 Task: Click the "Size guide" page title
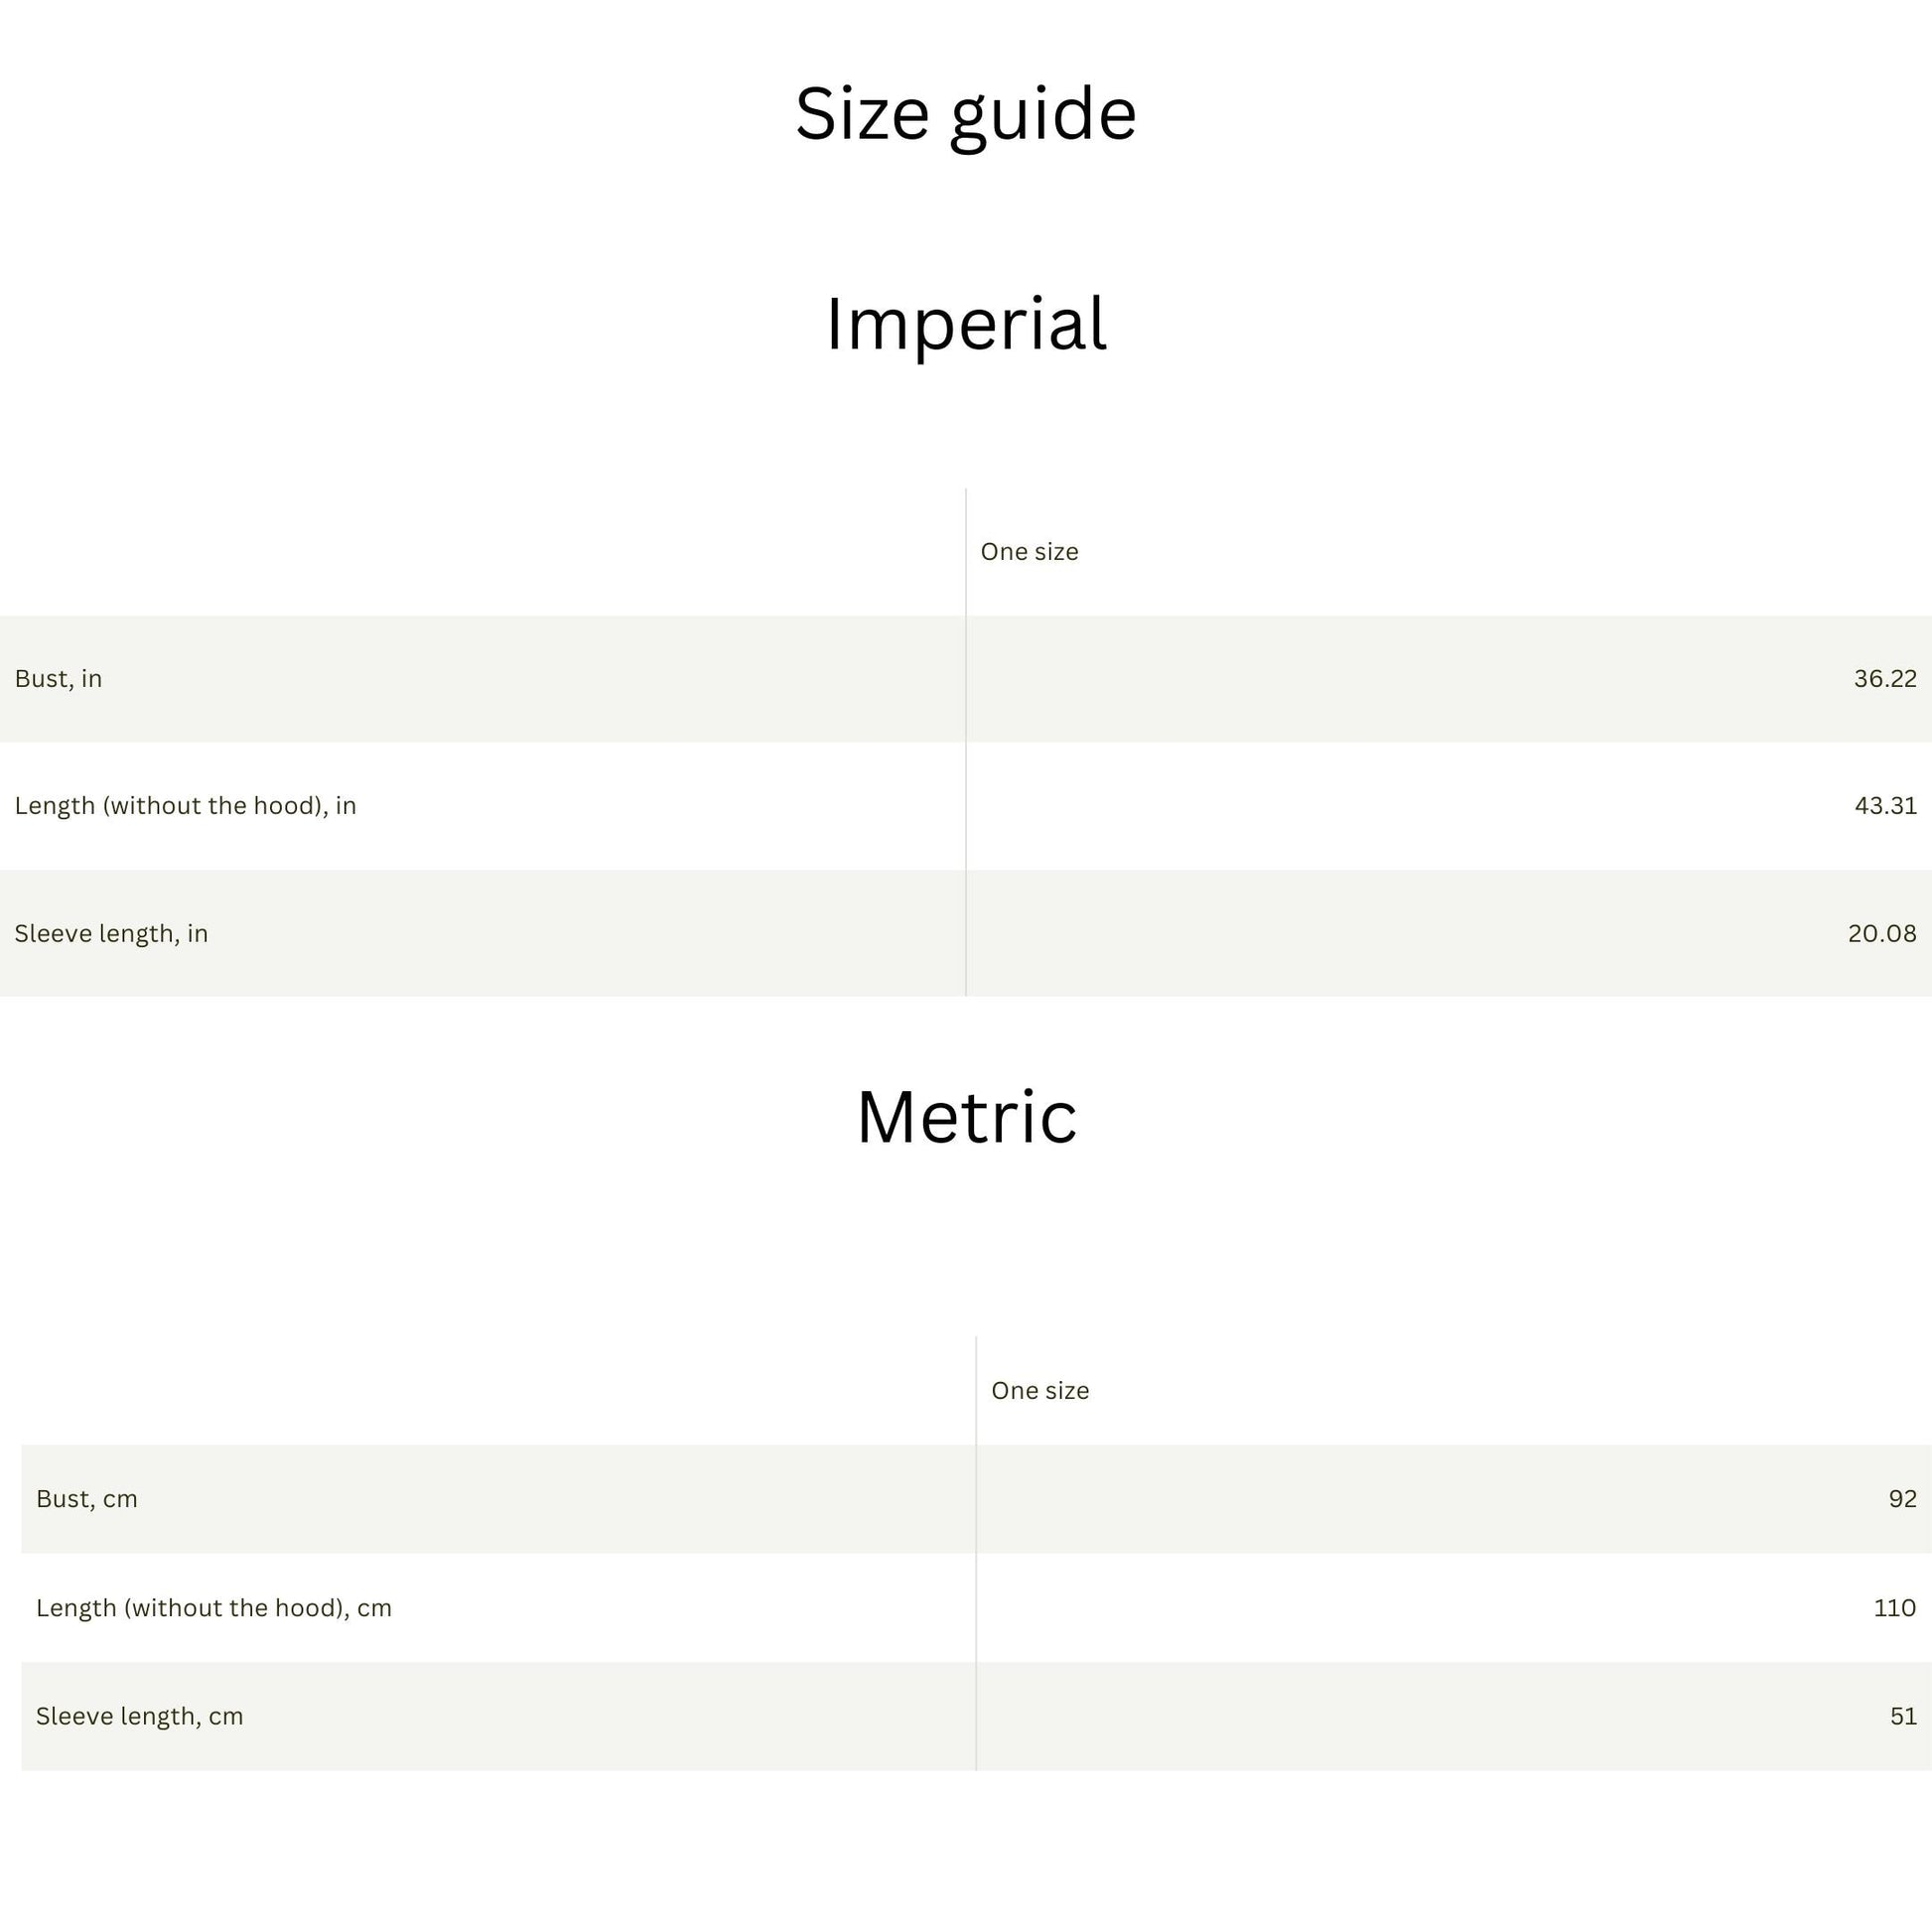965,114
